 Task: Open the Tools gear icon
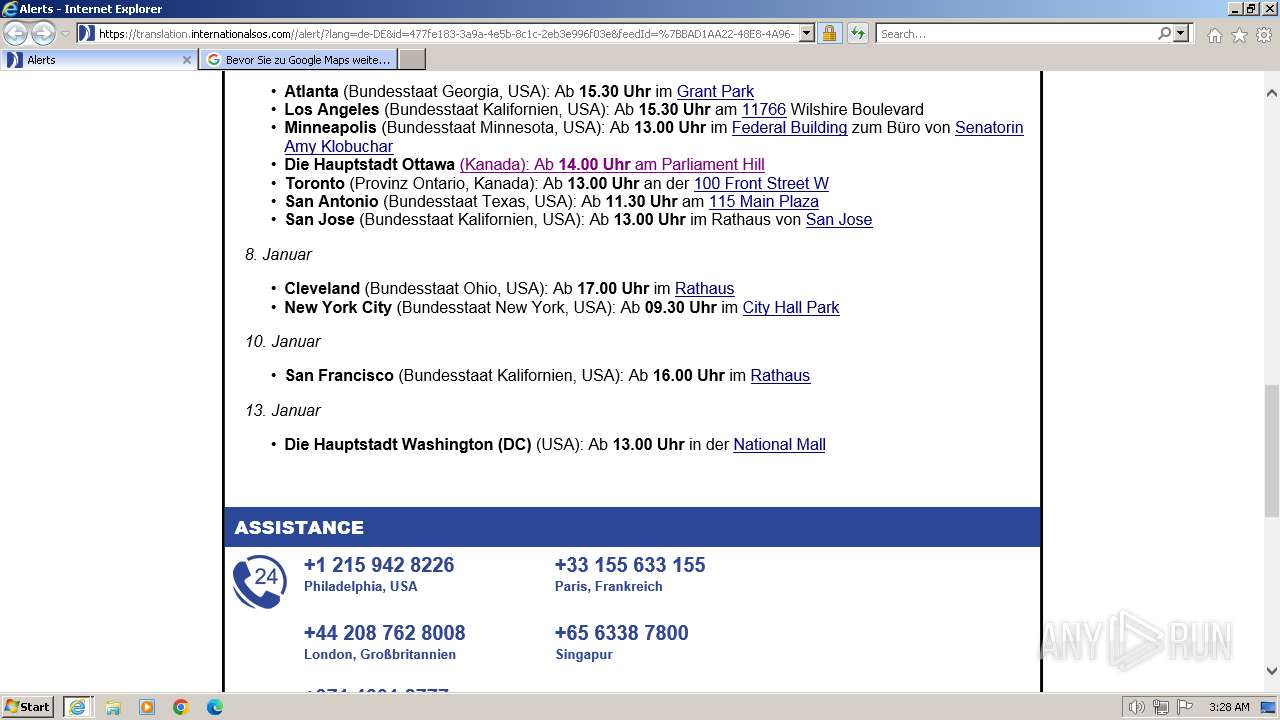[1264, 35]
